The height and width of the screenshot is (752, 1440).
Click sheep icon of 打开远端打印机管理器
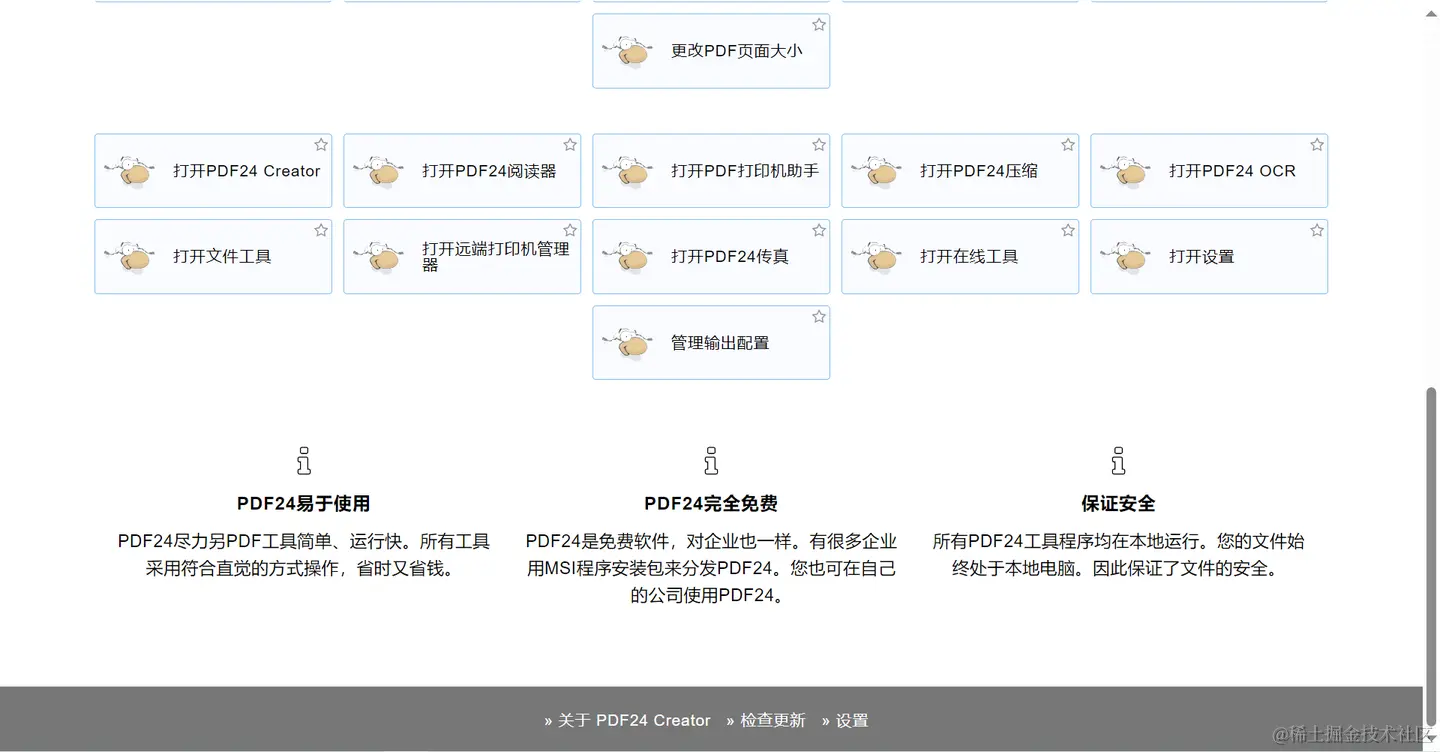[x=380, y=257]
